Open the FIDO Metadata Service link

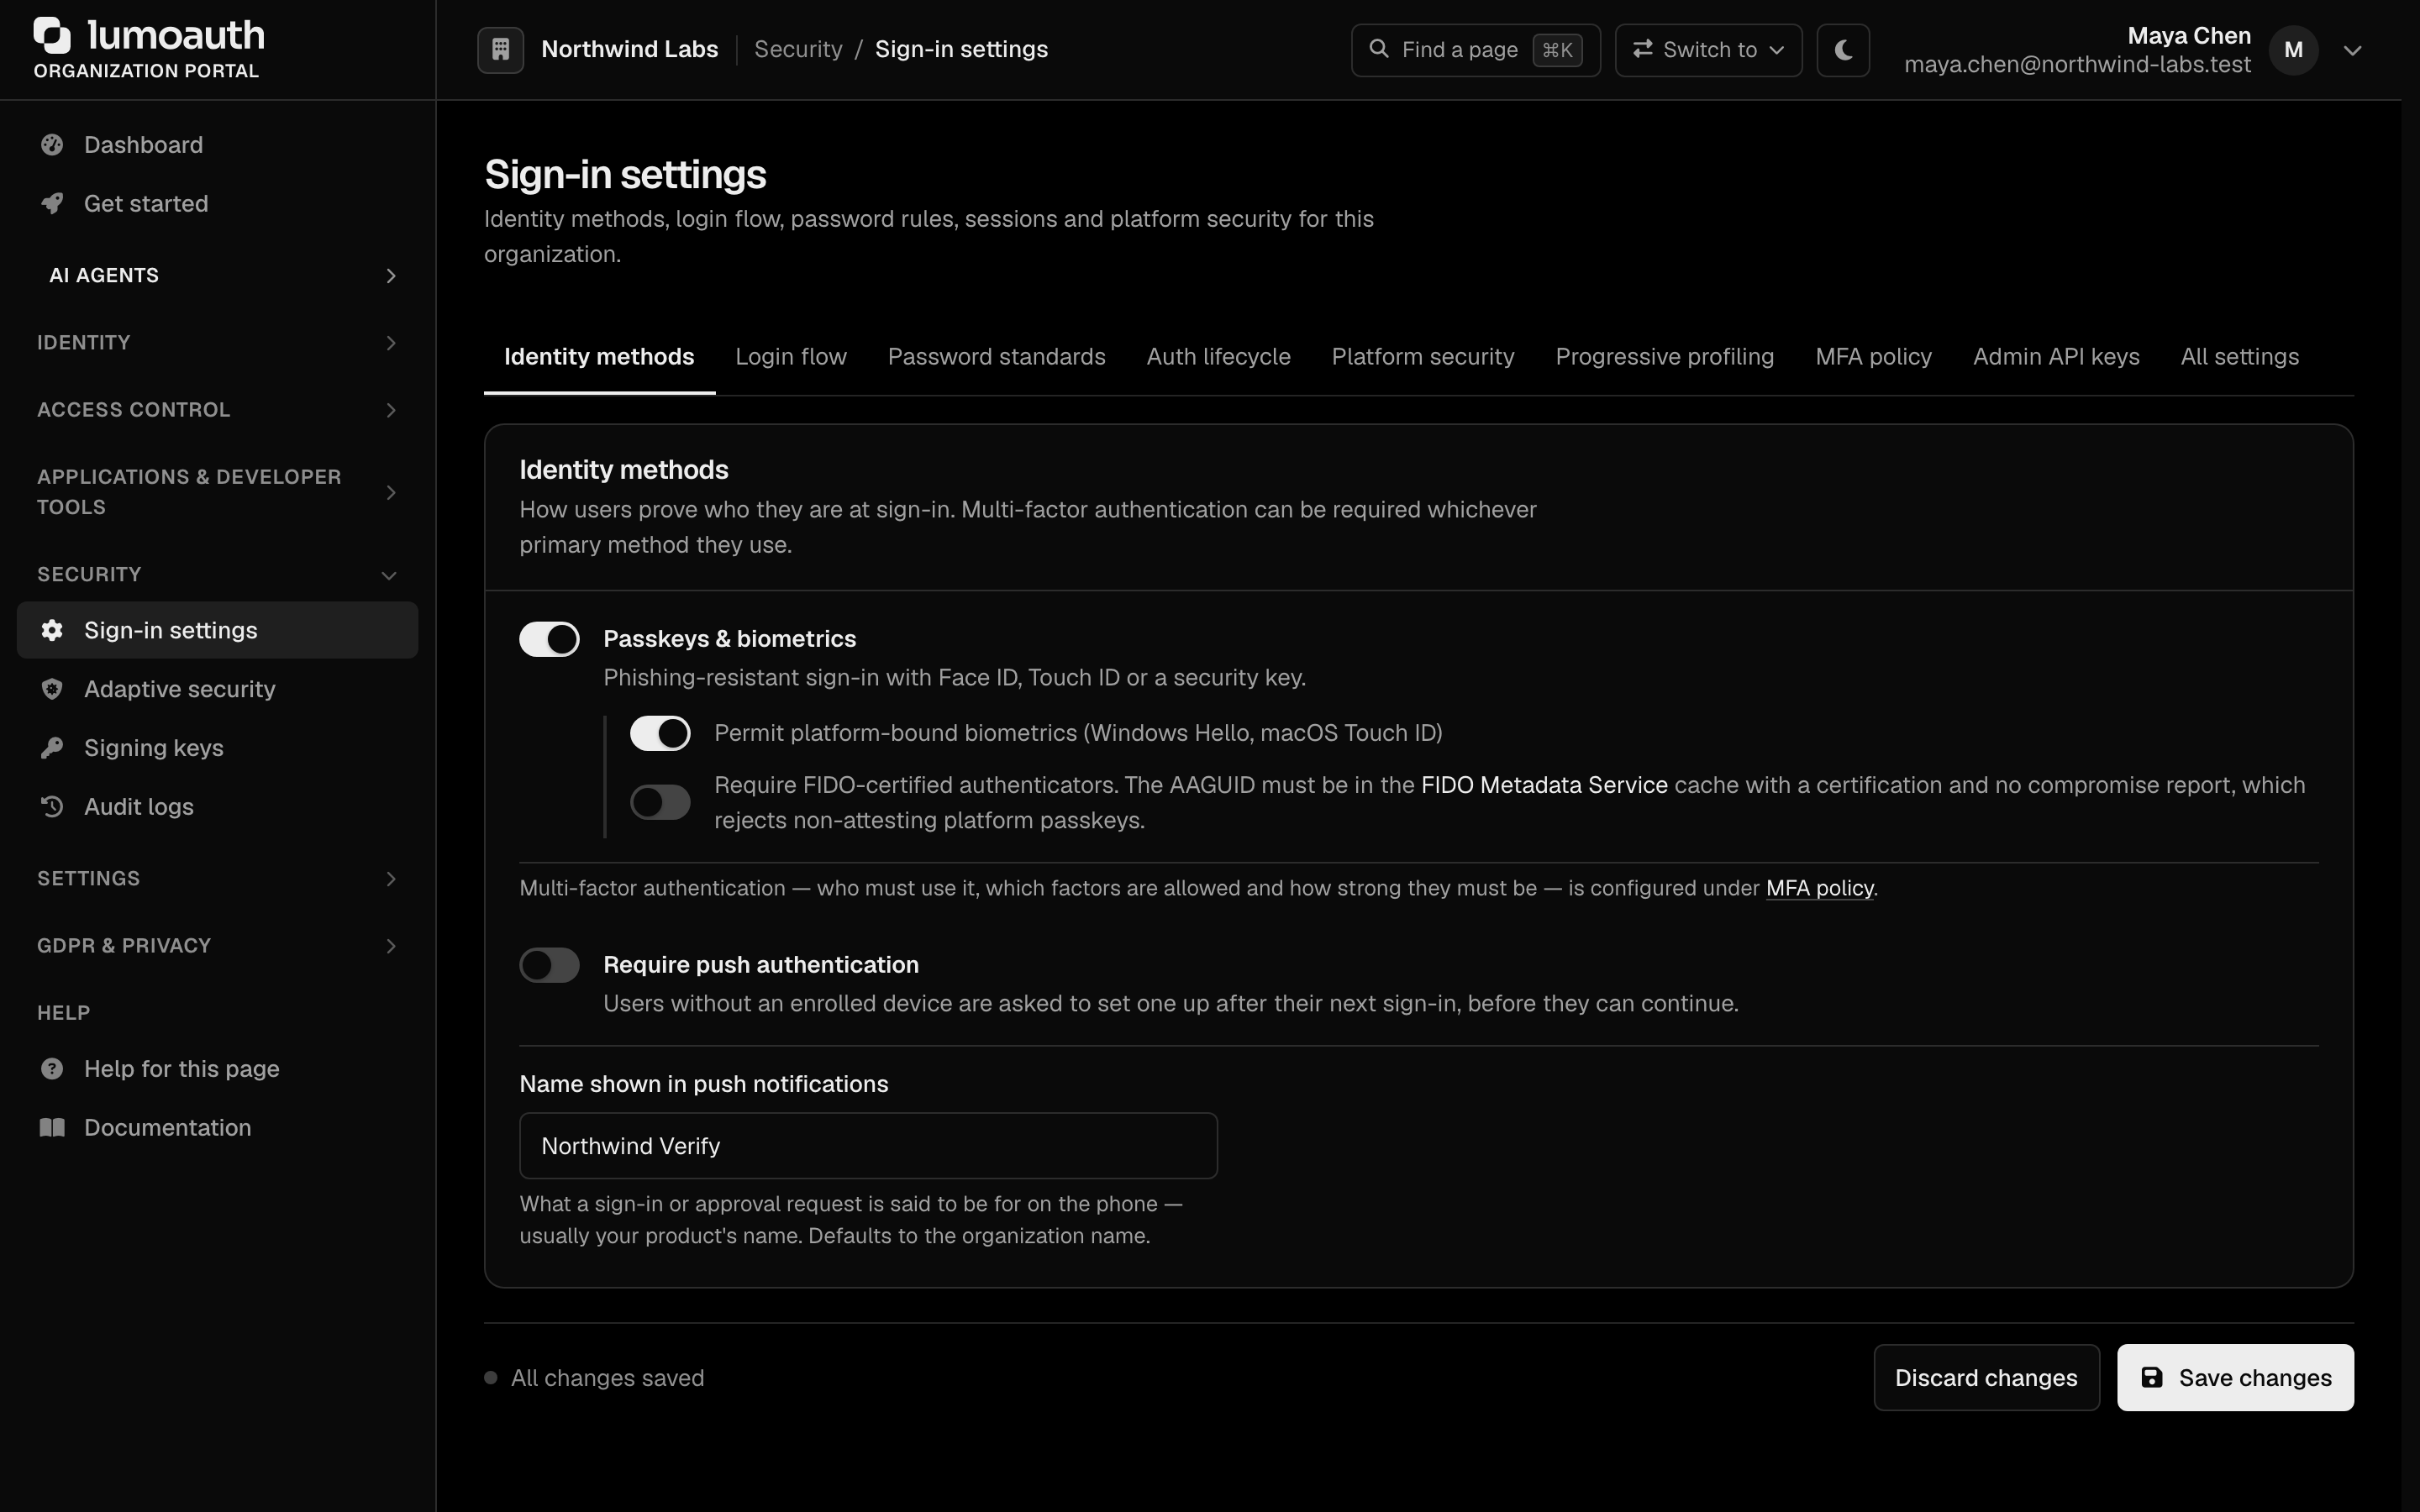[x=1544, y=785]
